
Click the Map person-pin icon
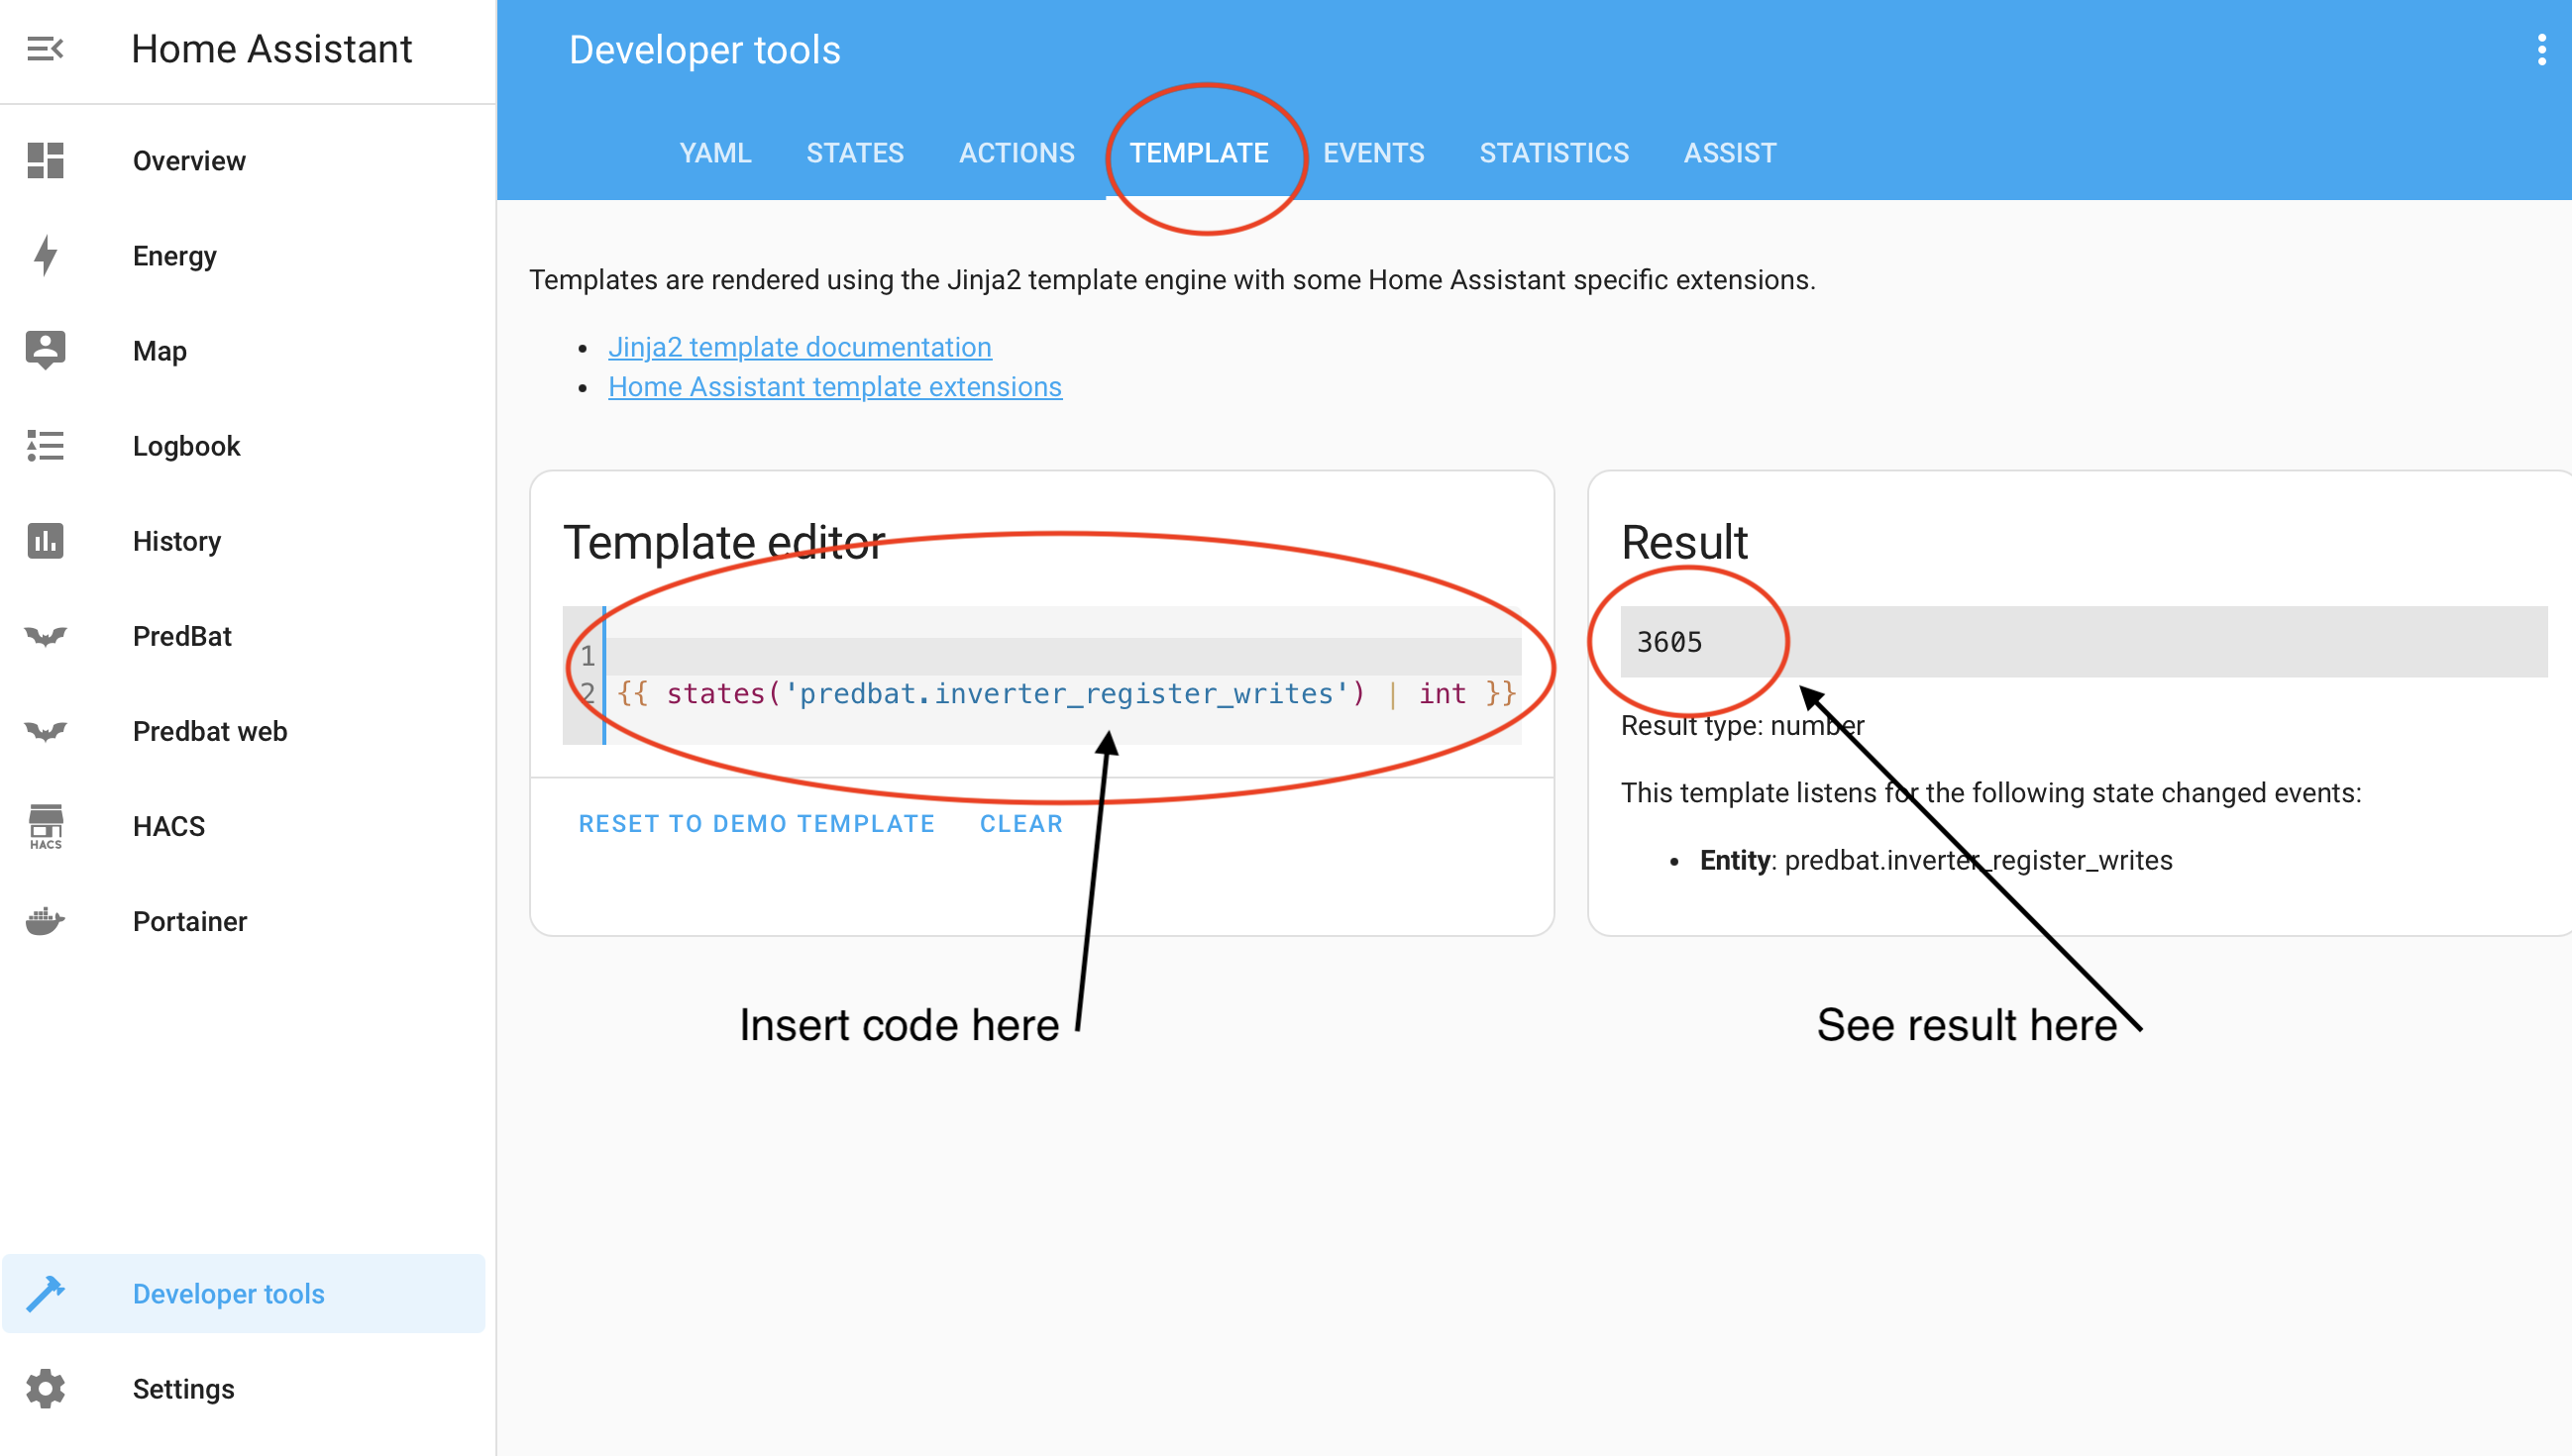tap(45, 350)
